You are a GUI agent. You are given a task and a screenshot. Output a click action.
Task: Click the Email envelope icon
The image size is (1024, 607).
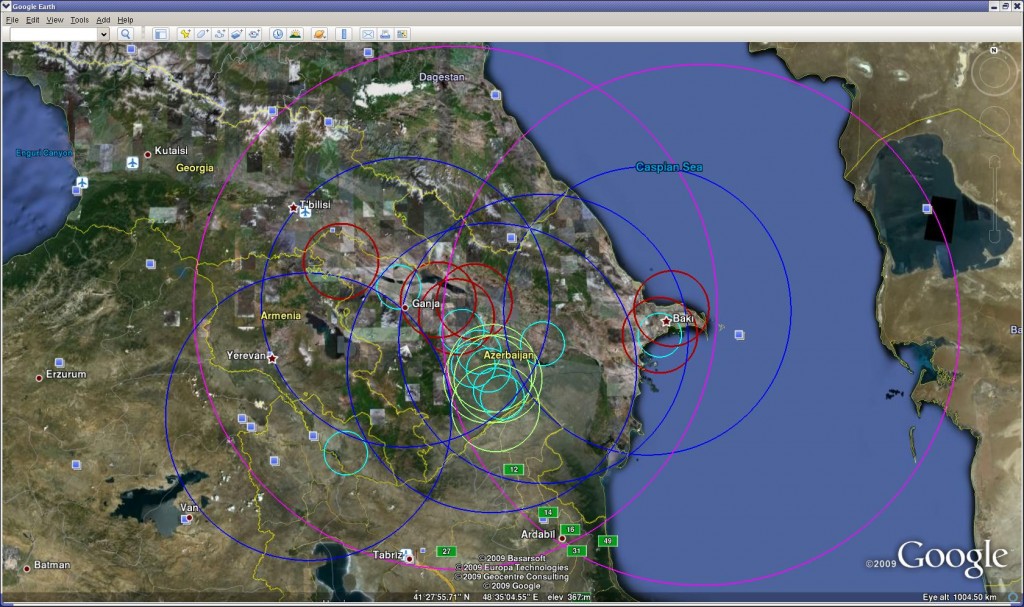click(x=368, y=34)
